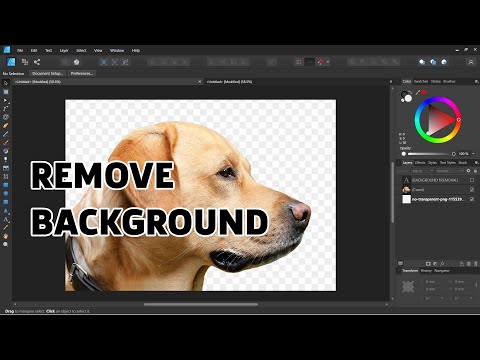Screen dimensions: 480x360
Task: Click the Document Setup button
Action: pyautogui.click(x=47, y=73)
